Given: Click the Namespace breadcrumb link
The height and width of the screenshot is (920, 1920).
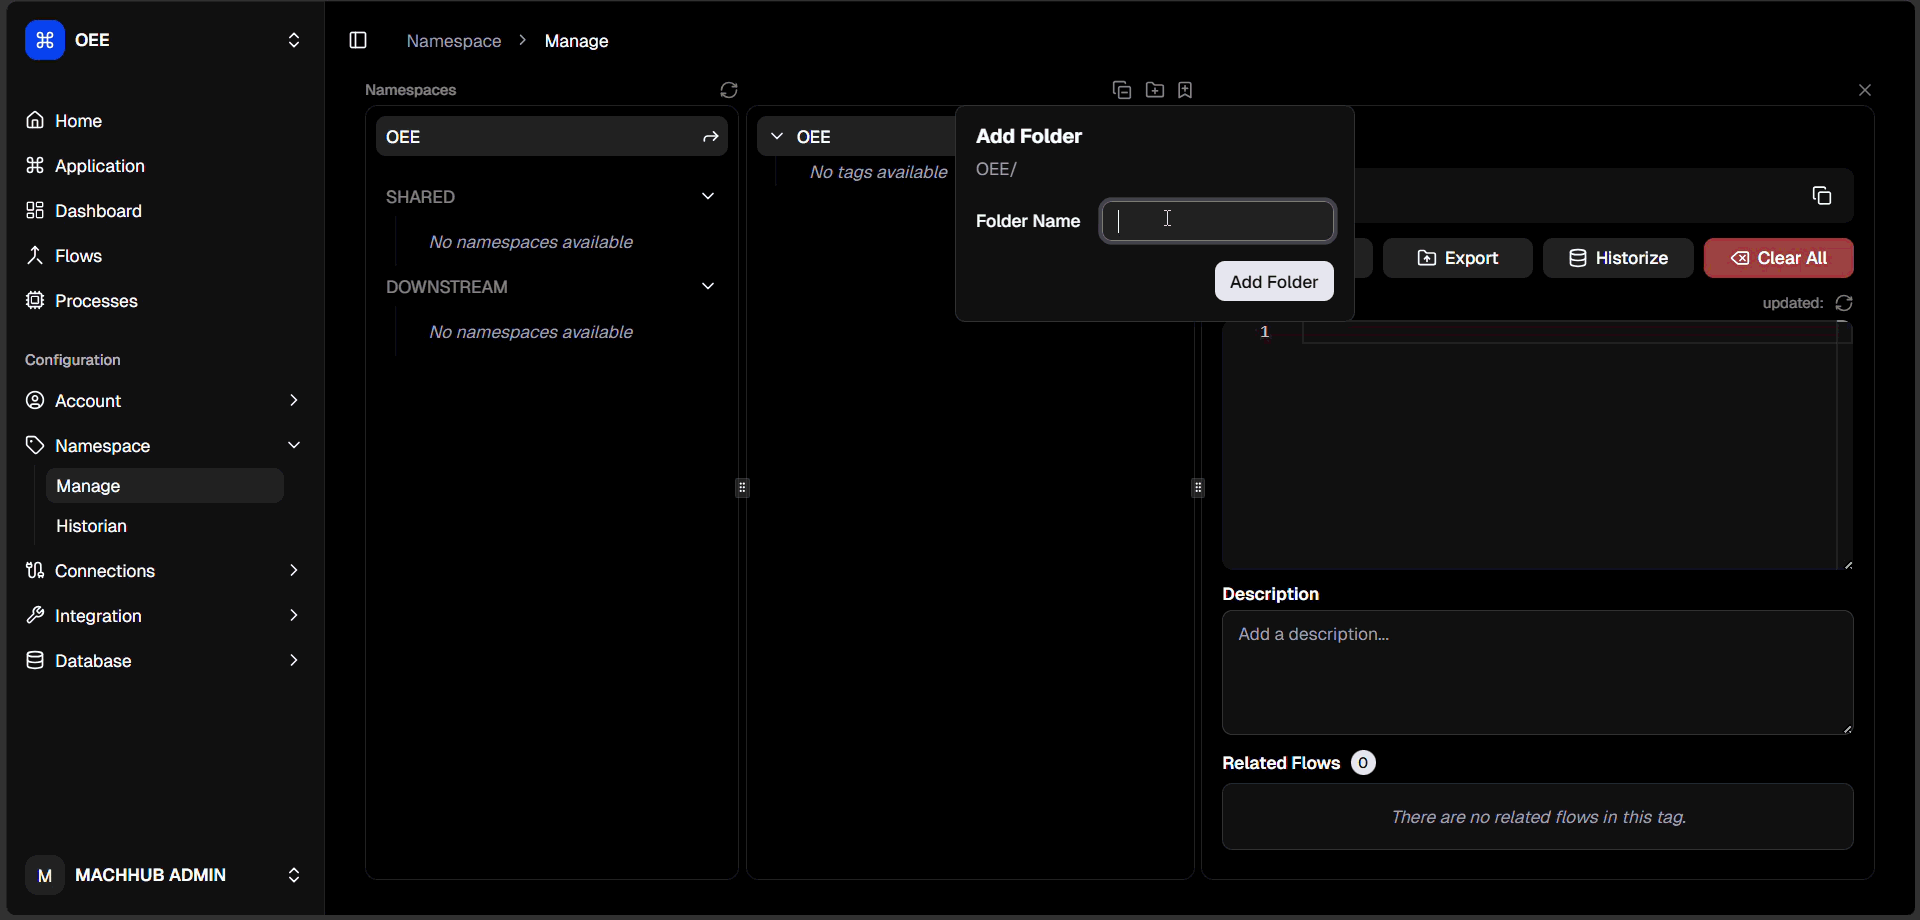Looking at the screenshot, I should point(454,41).
